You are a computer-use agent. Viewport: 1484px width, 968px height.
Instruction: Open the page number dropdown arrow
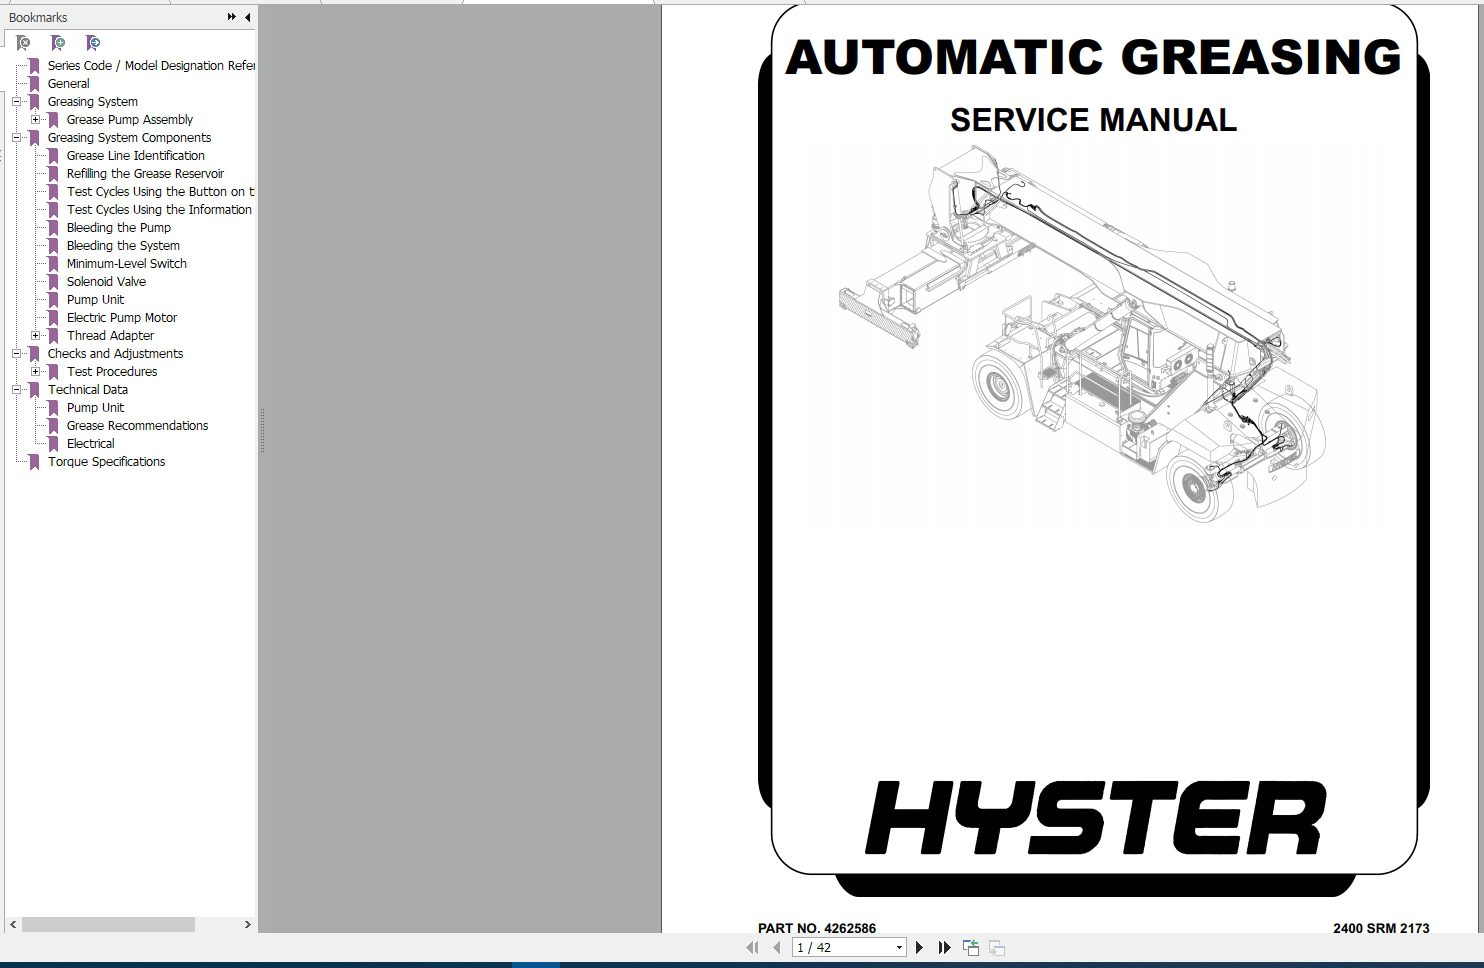pos(899,948)
